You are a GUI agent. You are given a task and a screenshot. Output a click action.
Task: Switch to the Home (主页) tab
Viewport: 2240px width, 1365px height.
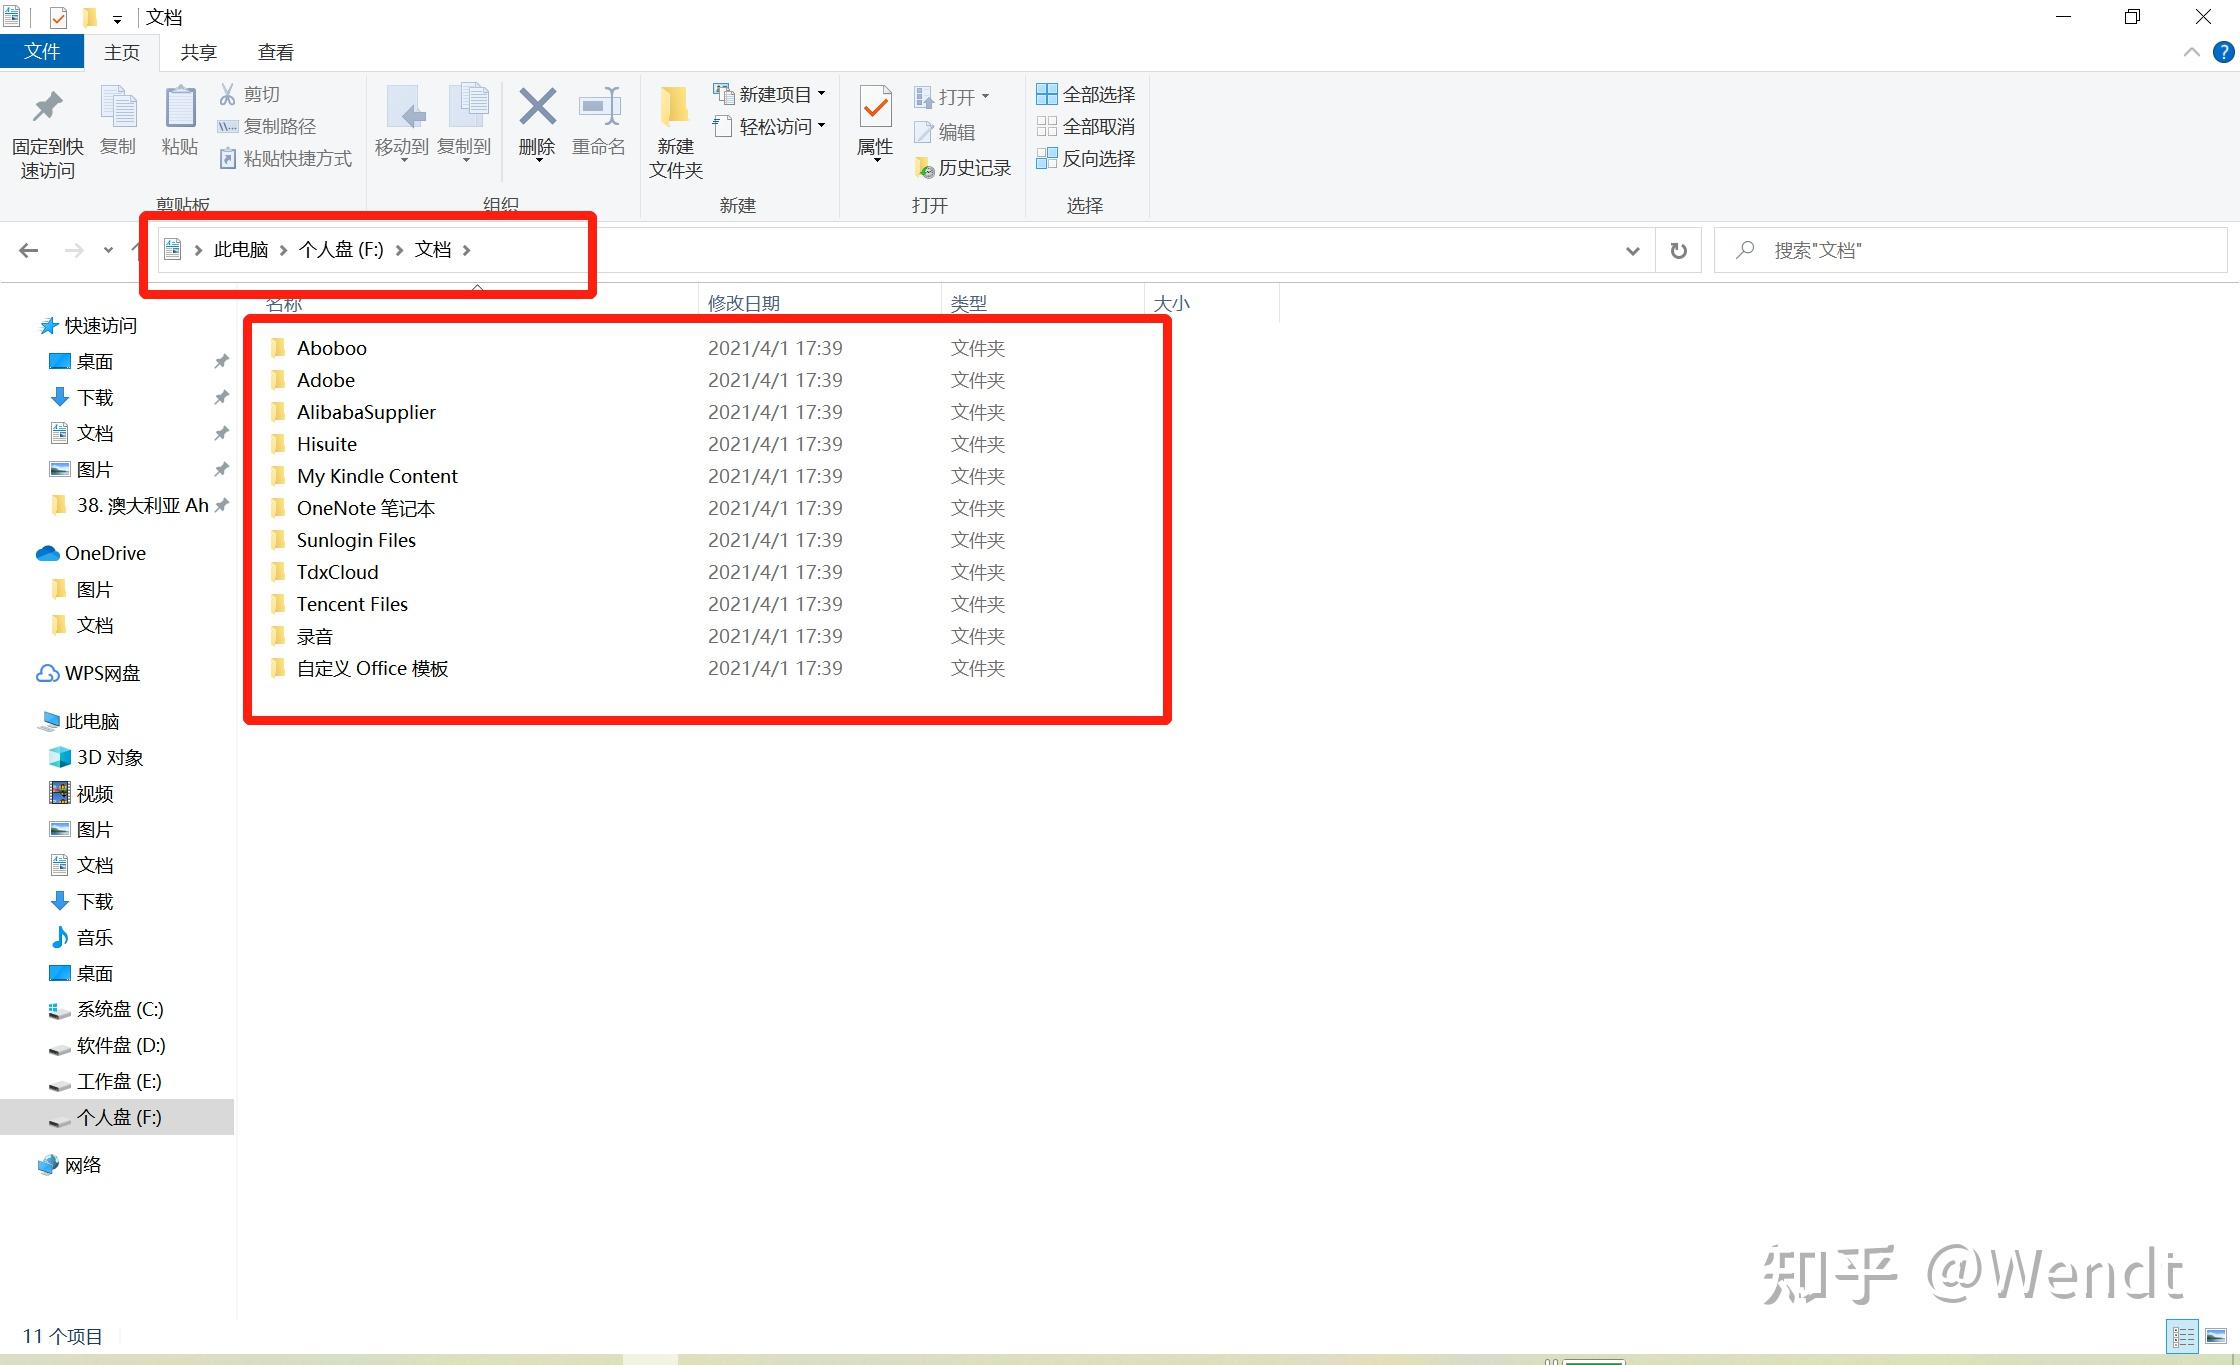point(122,53)
